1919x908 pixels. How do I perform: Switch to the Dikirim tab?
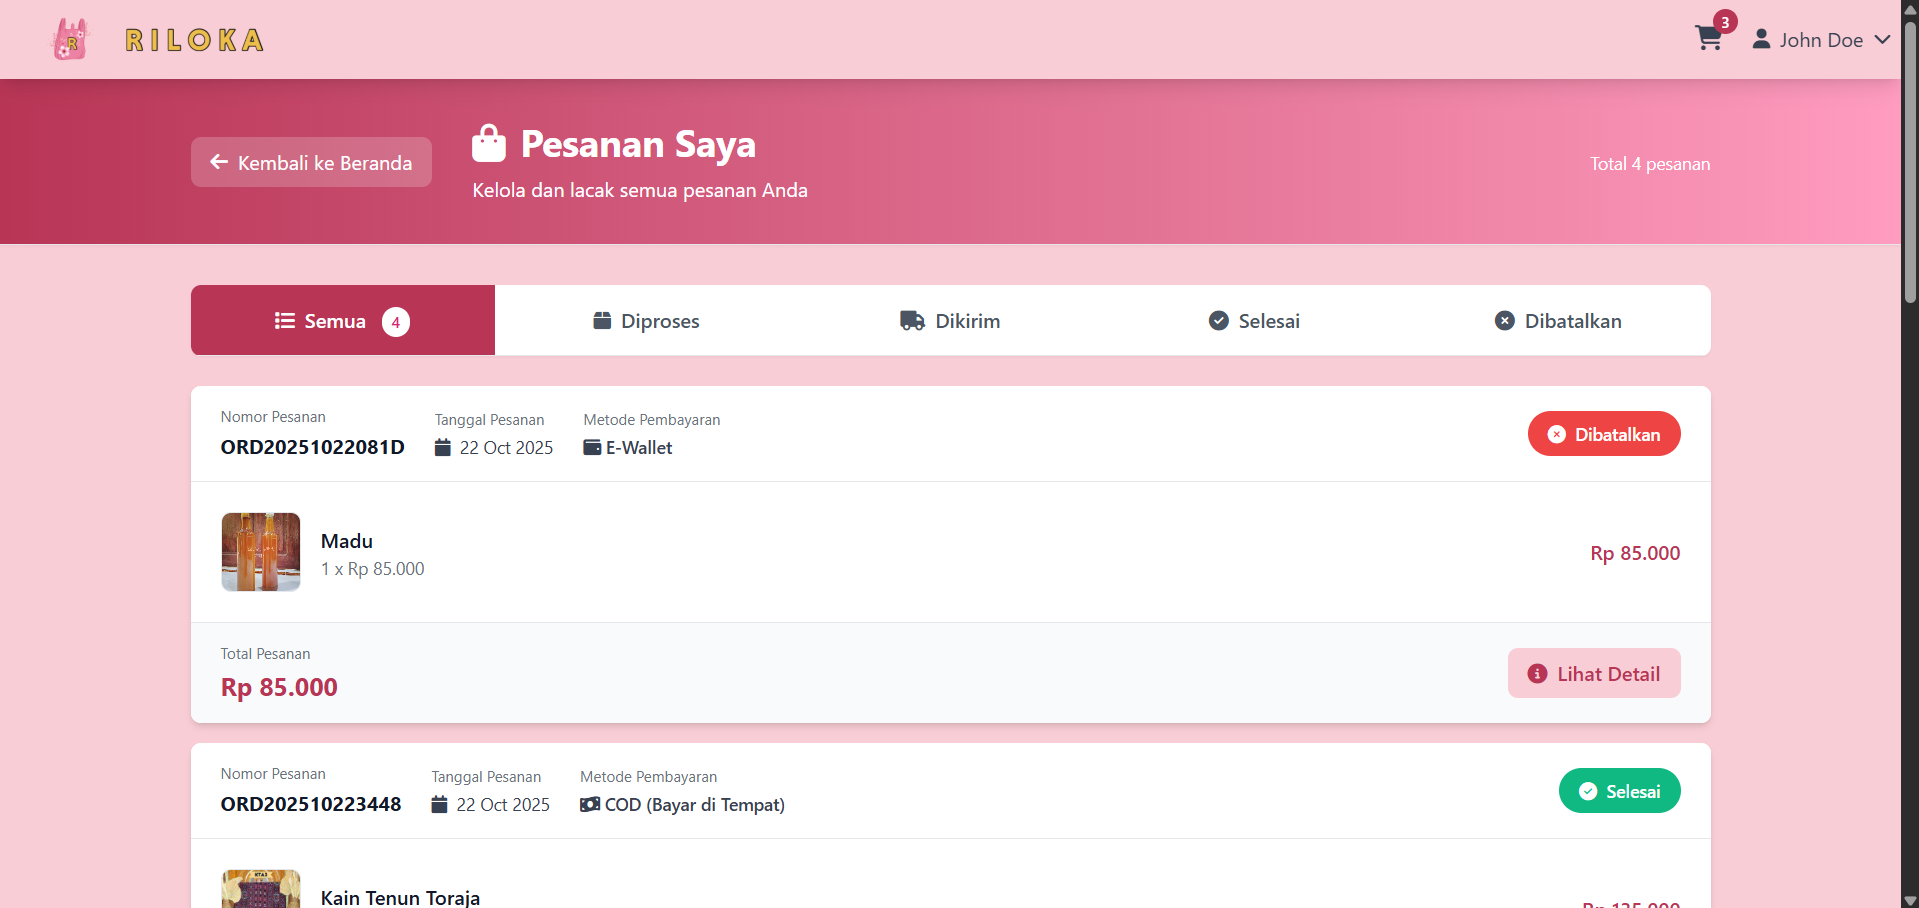(950, 321)
